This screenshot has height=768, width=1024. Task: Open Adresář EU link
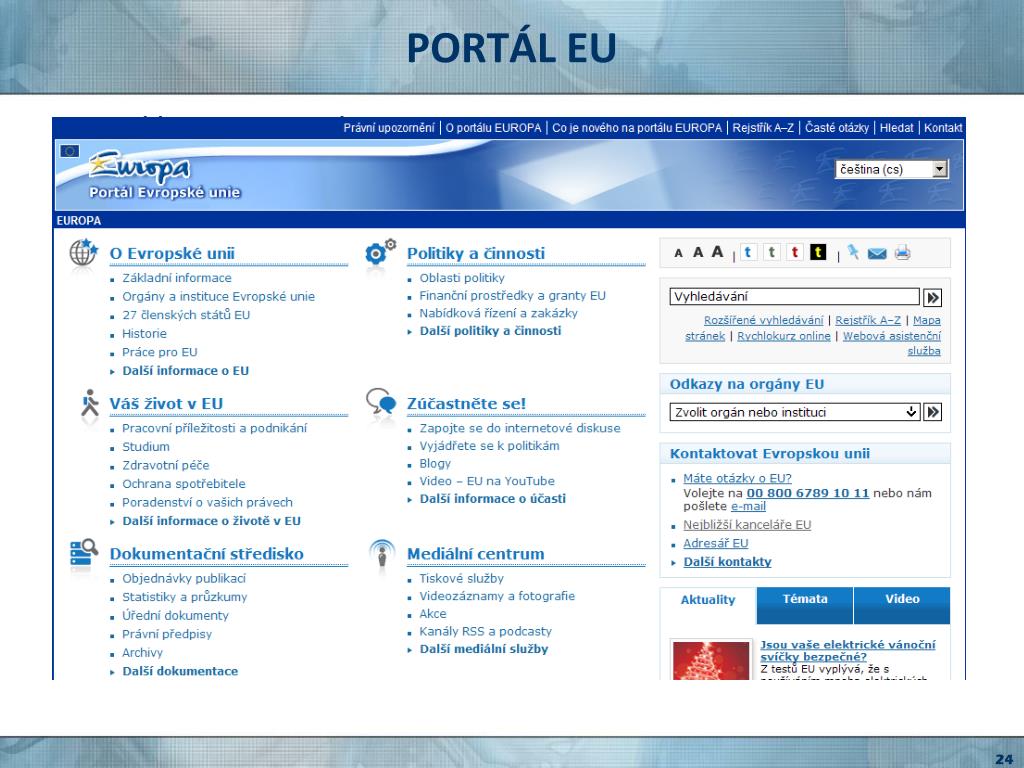pyautogui.click(x=716, y=543)
